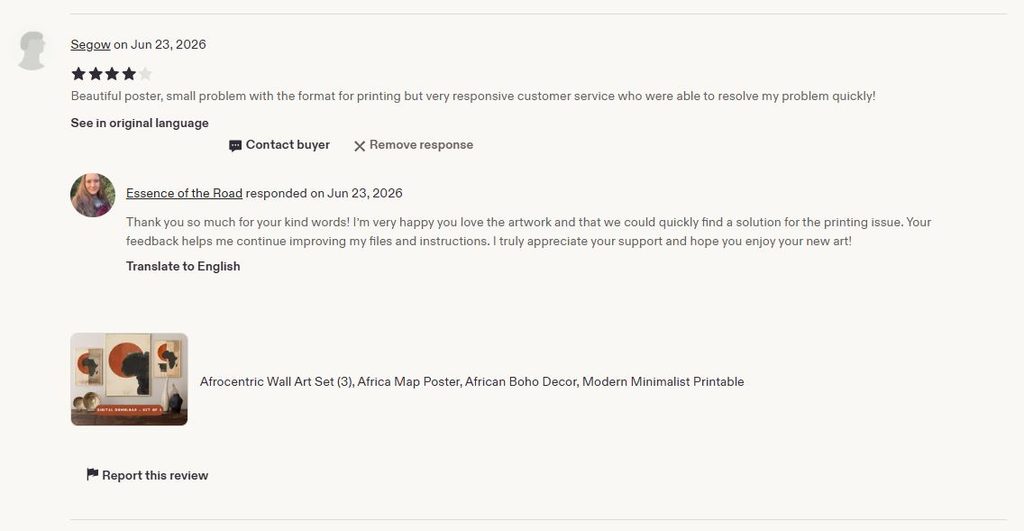Click the speech bubble Contact buyer icon
Viewport: 1024px width, 531px height.
235,146
